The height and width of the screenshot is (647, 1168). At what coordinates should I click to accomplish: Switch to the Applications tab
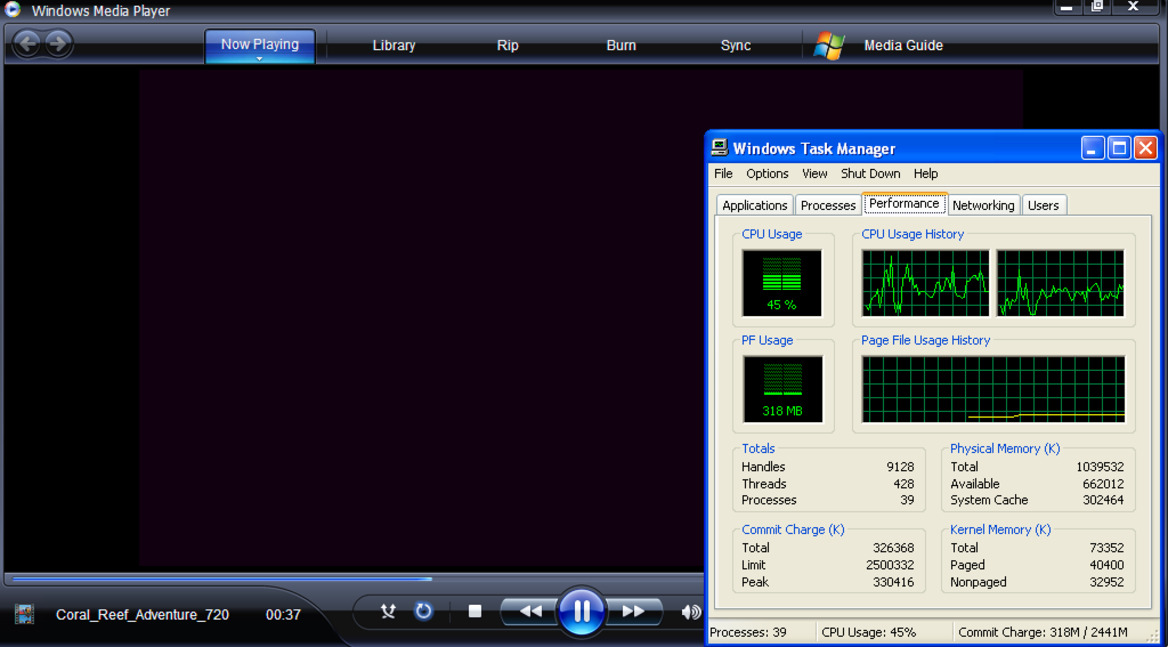point(755,205)
